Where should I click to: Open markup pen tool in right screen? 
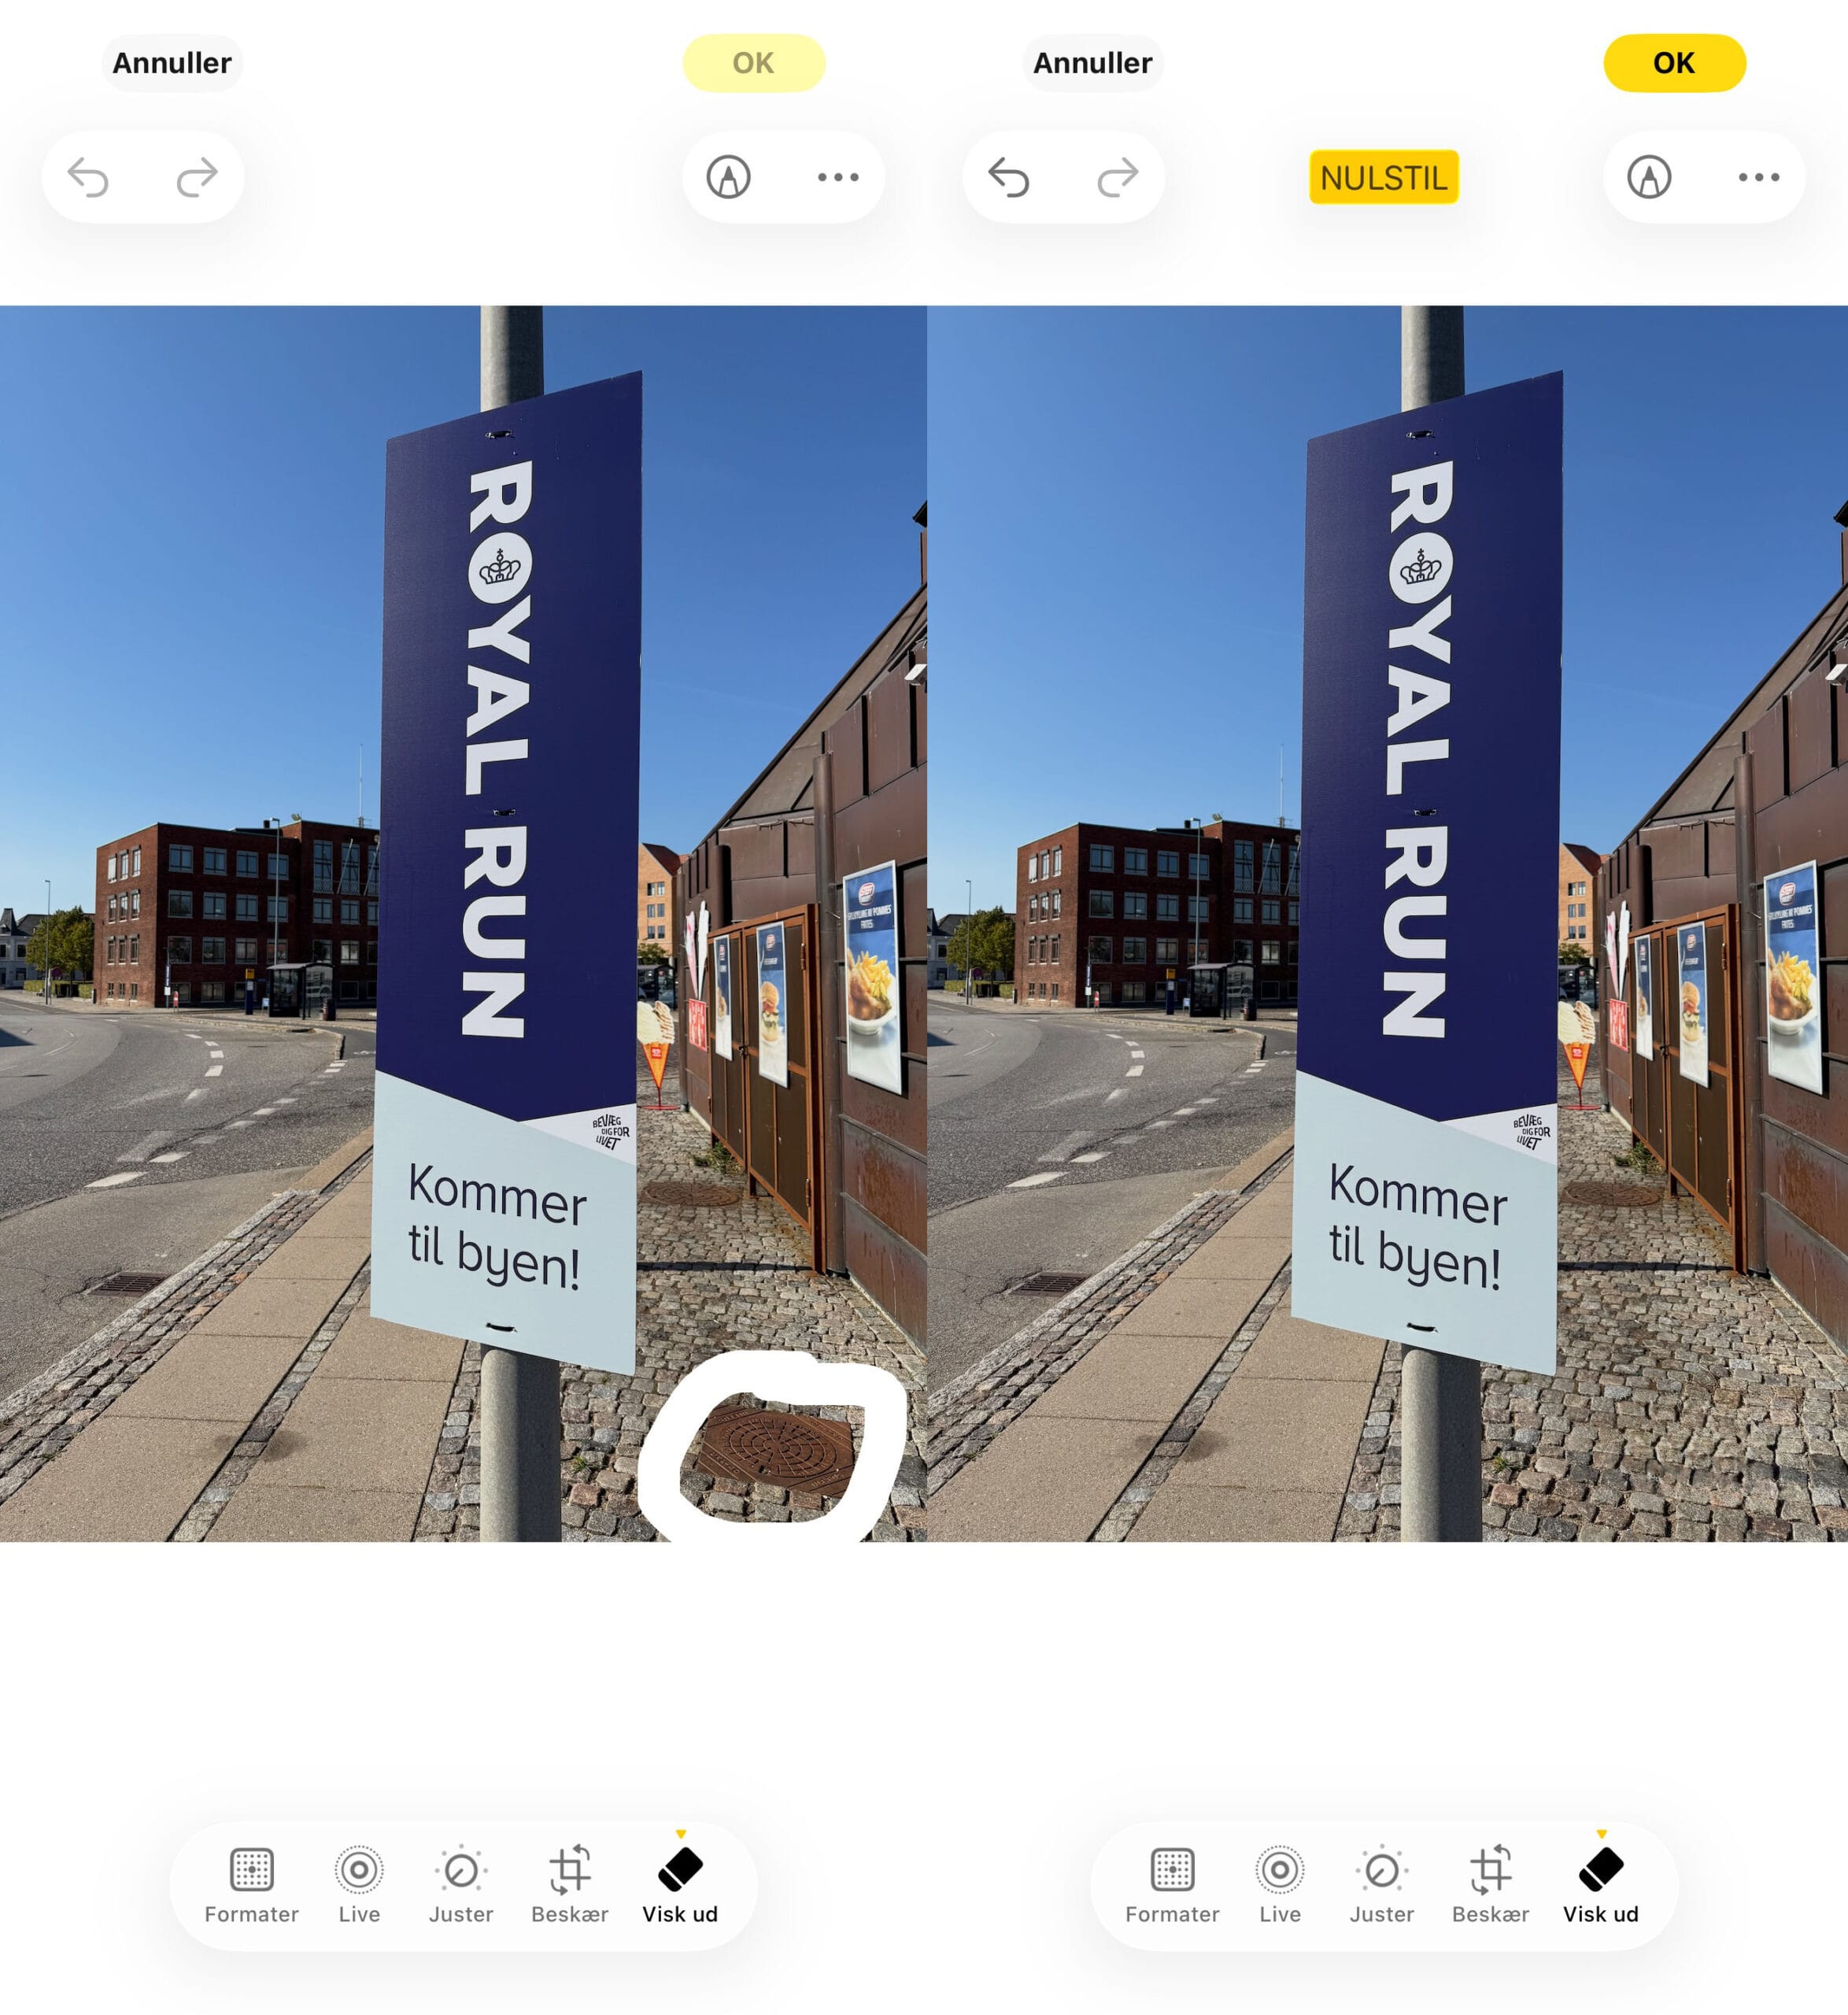coord(1650,178)
